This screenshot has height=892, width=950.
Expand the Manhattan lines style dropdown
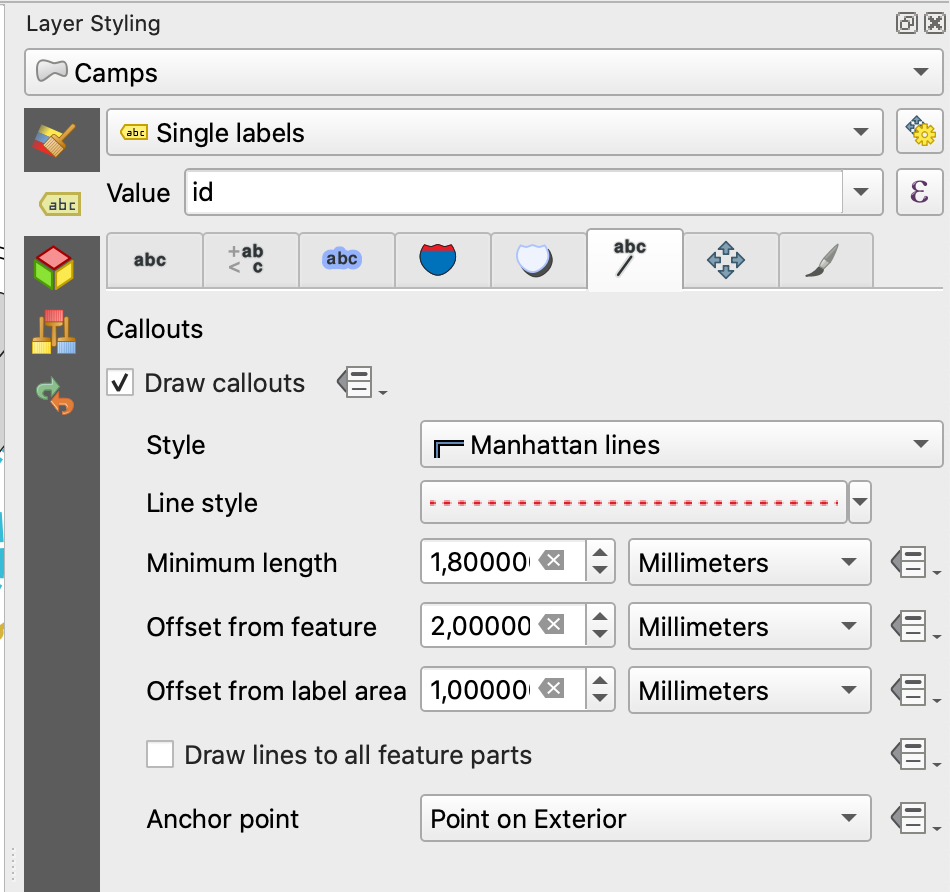click(681, 445)
